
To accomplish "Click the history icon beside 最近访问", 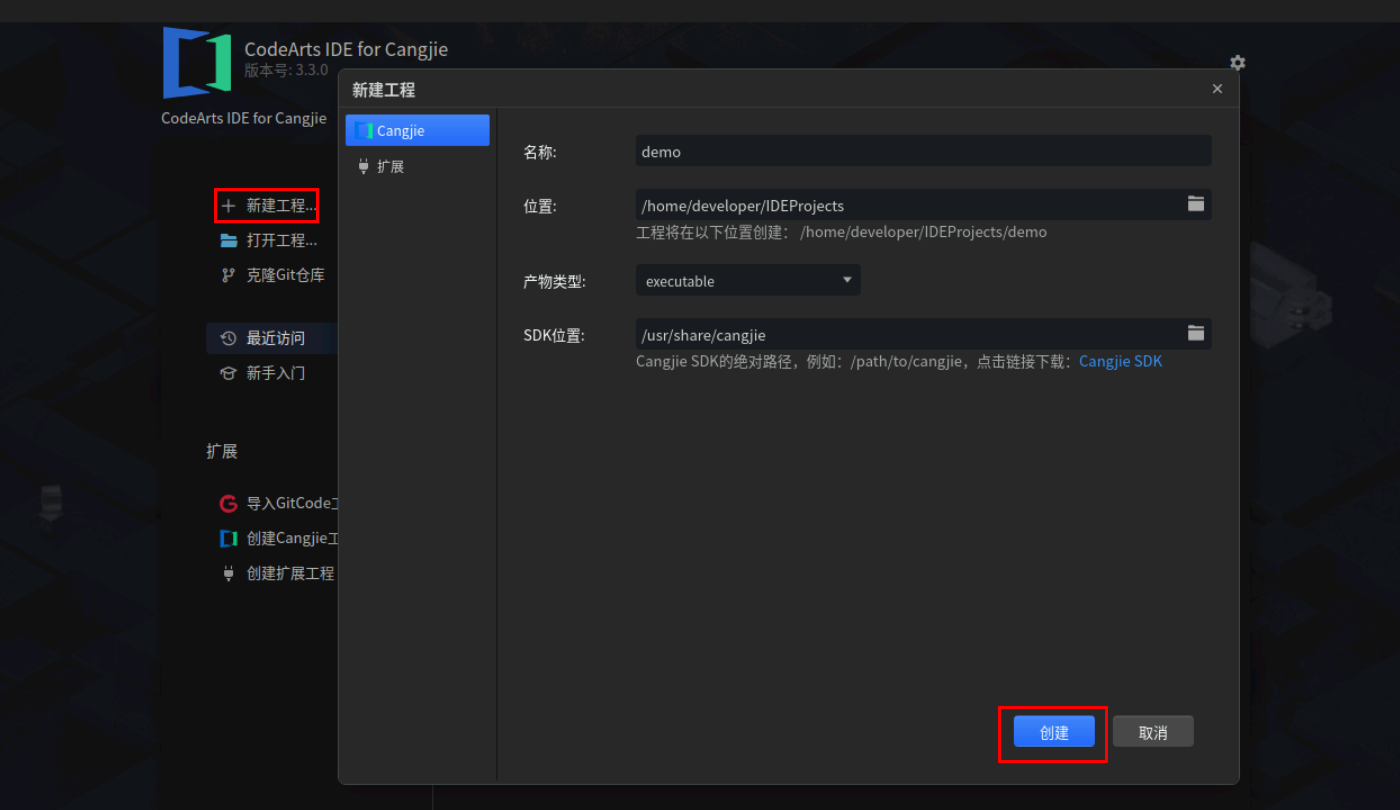I will click(x=228, y=338).
